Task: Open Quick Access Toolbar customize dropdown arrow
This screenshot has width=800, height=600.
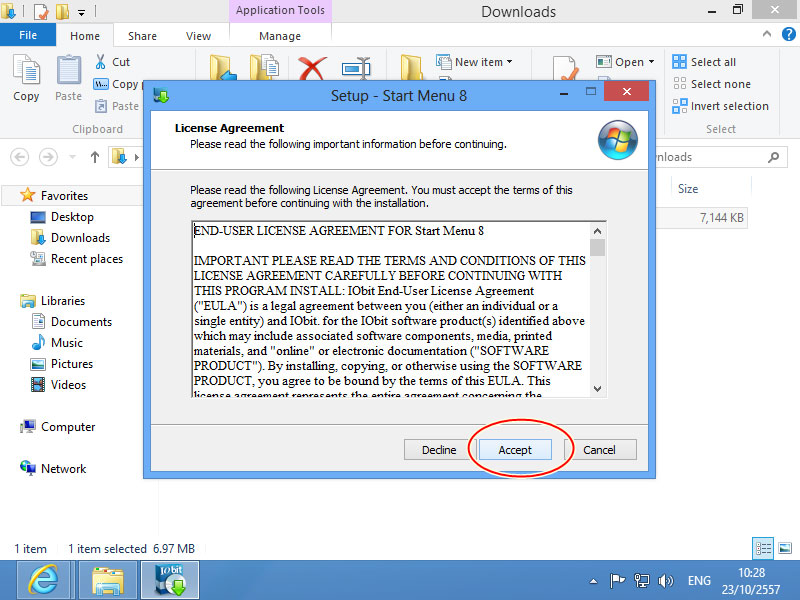Action: point(82,11)
